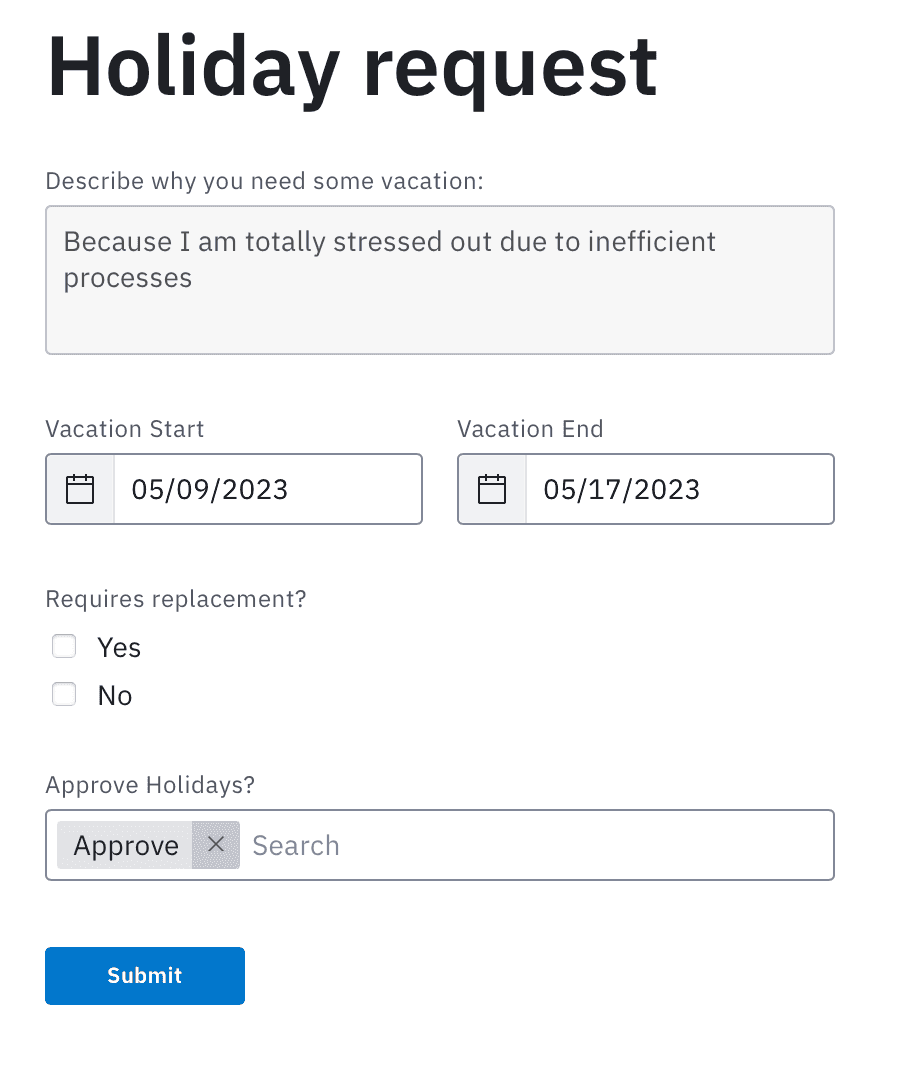Open the Vacation Start calendar icon
This screenshot has width=904, height=1068.
point(80,489)
